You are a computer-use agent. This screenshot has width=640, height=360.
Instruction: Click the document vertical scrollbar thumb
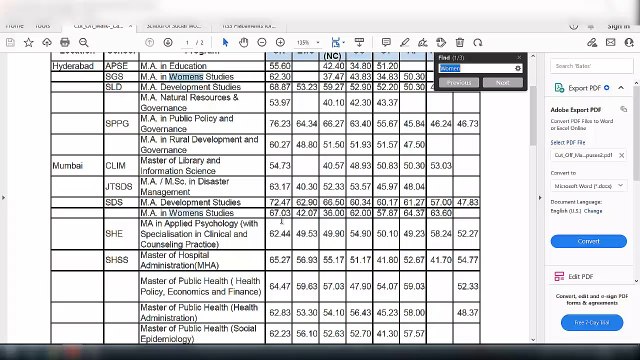pos(533,116)
